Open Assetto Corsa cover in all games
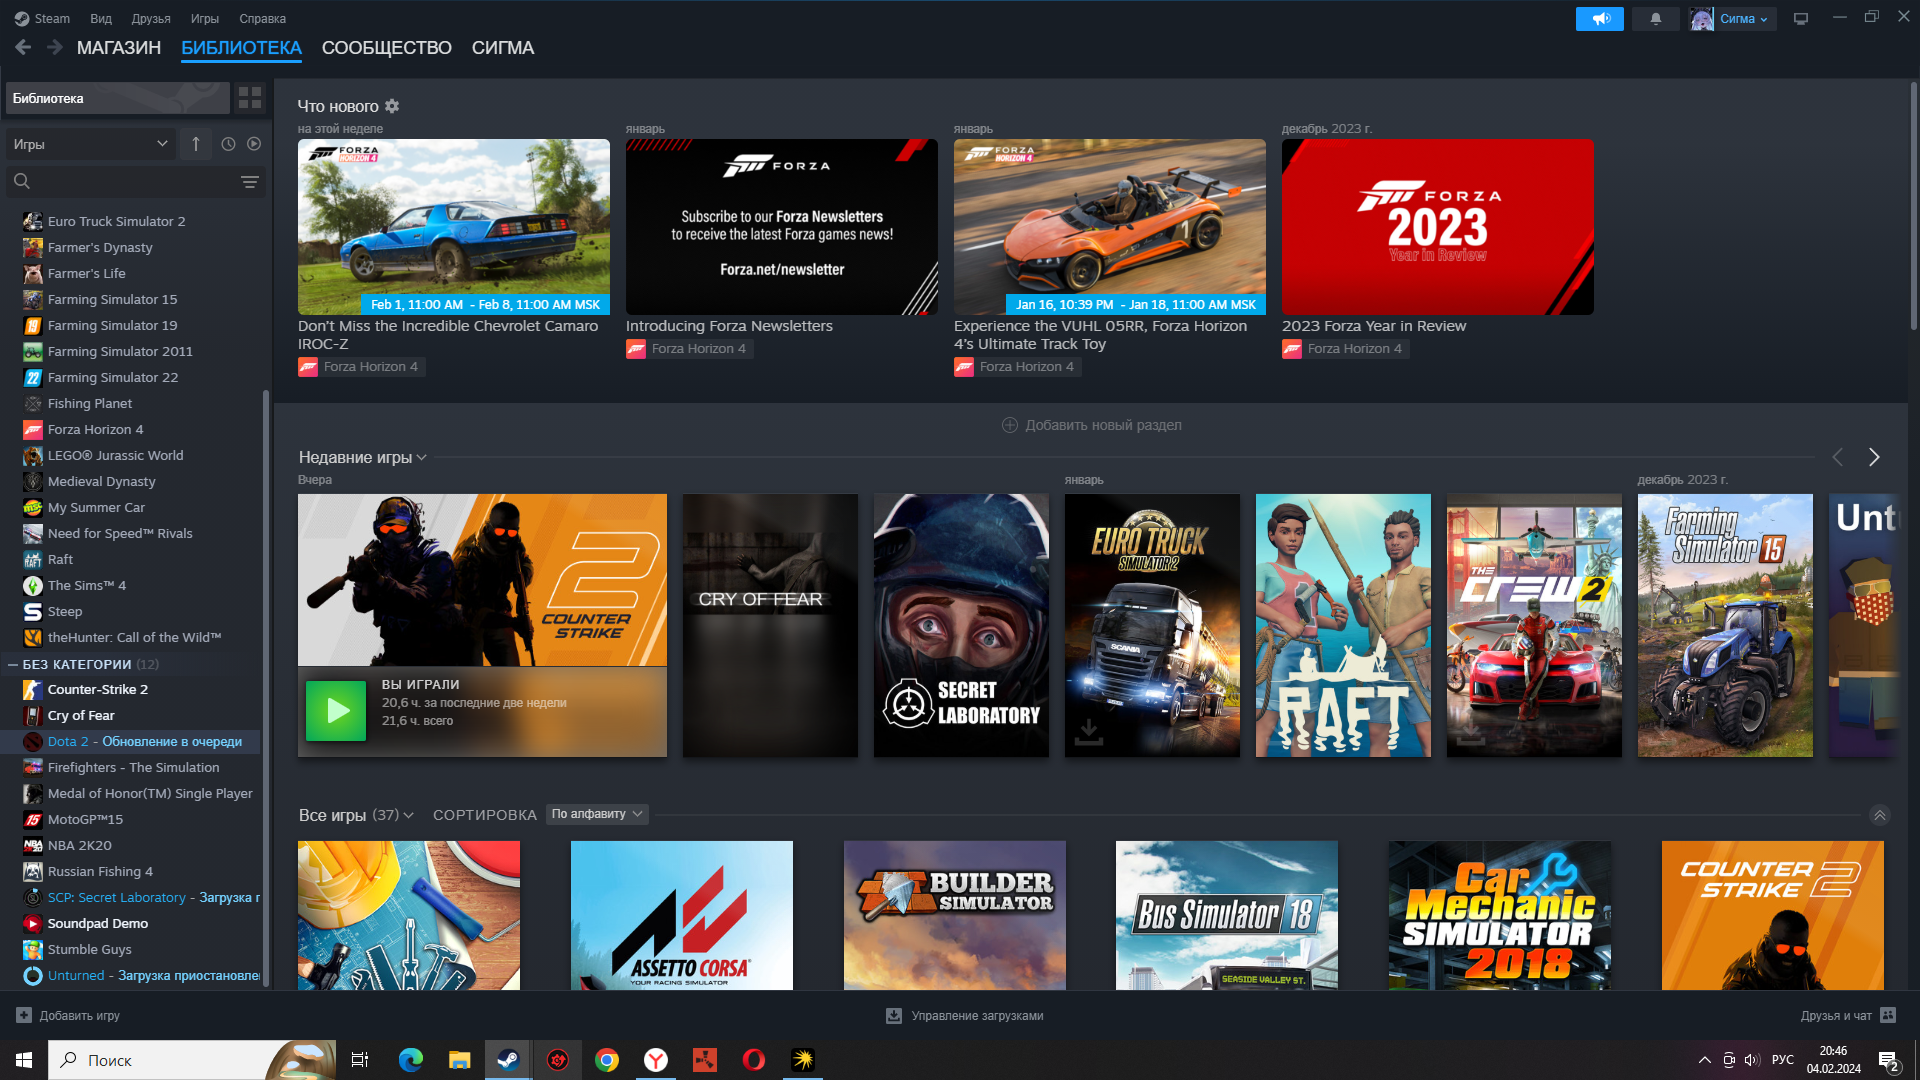This screenshot has height=1080, width=1920. pyautogui.click(x=682, y=915)
